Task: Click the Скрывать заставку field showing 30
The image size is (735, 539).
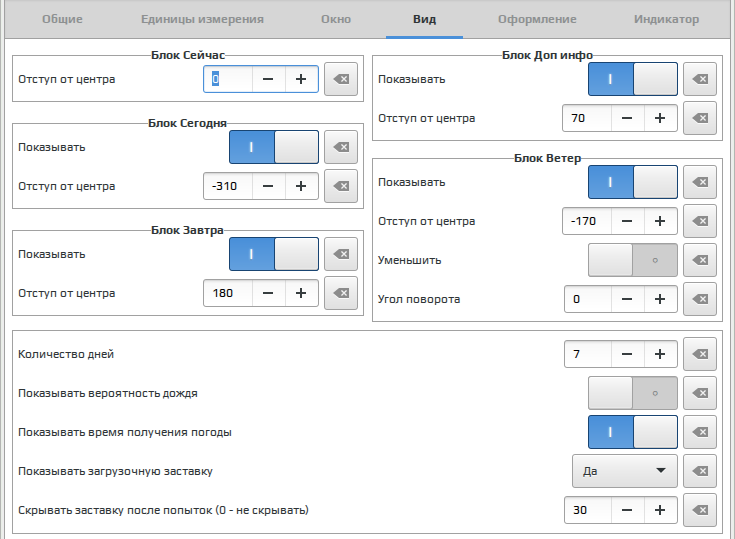Action: 588,510
